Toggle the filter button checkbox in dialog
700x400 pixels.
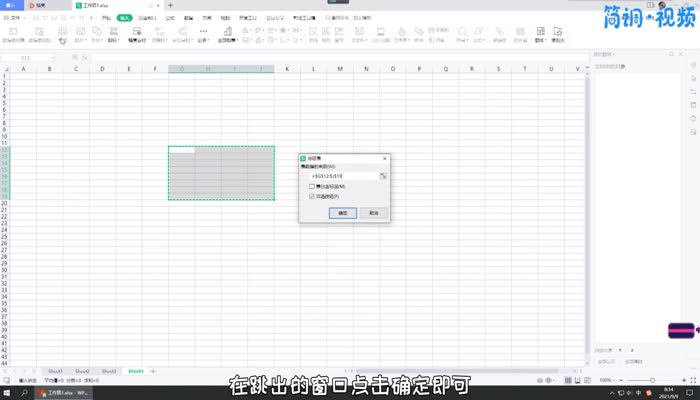pos(312,197)
